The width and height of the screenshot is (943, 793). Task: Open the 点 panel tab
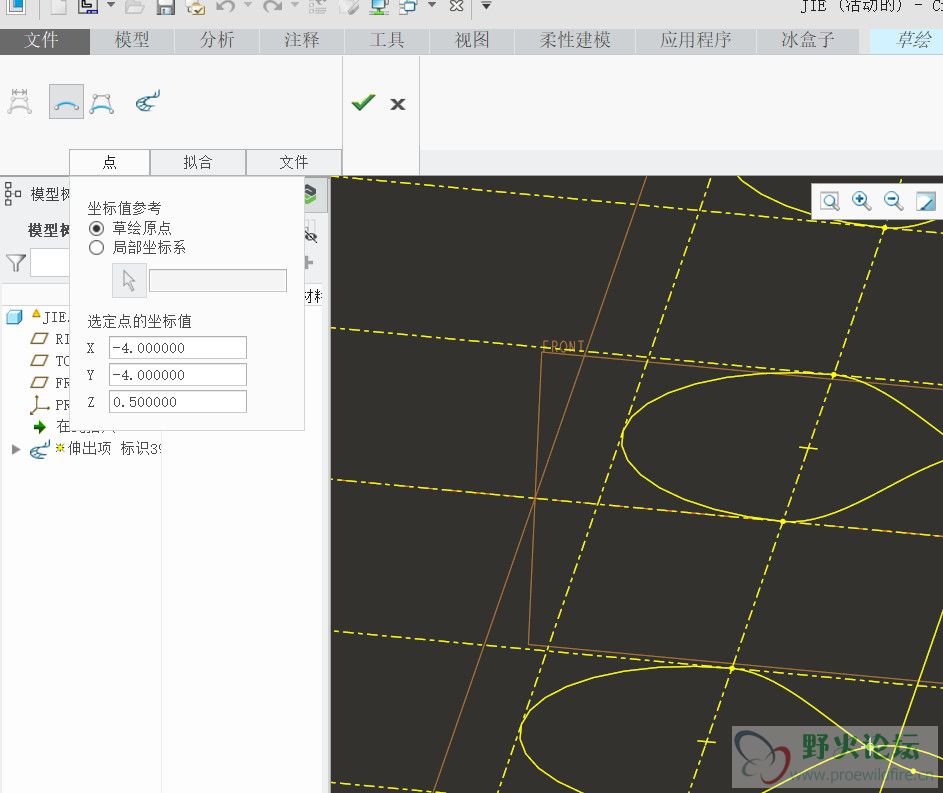tap(109, 162)
